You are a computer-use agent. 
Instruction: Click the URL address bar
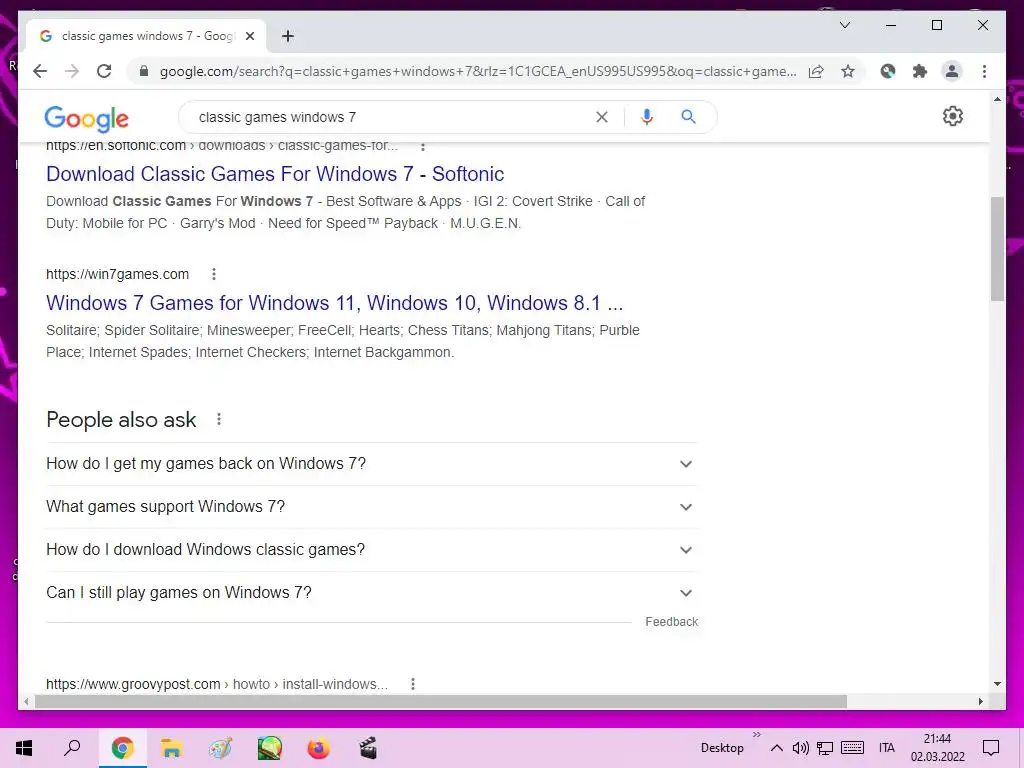tap(477, 71)
